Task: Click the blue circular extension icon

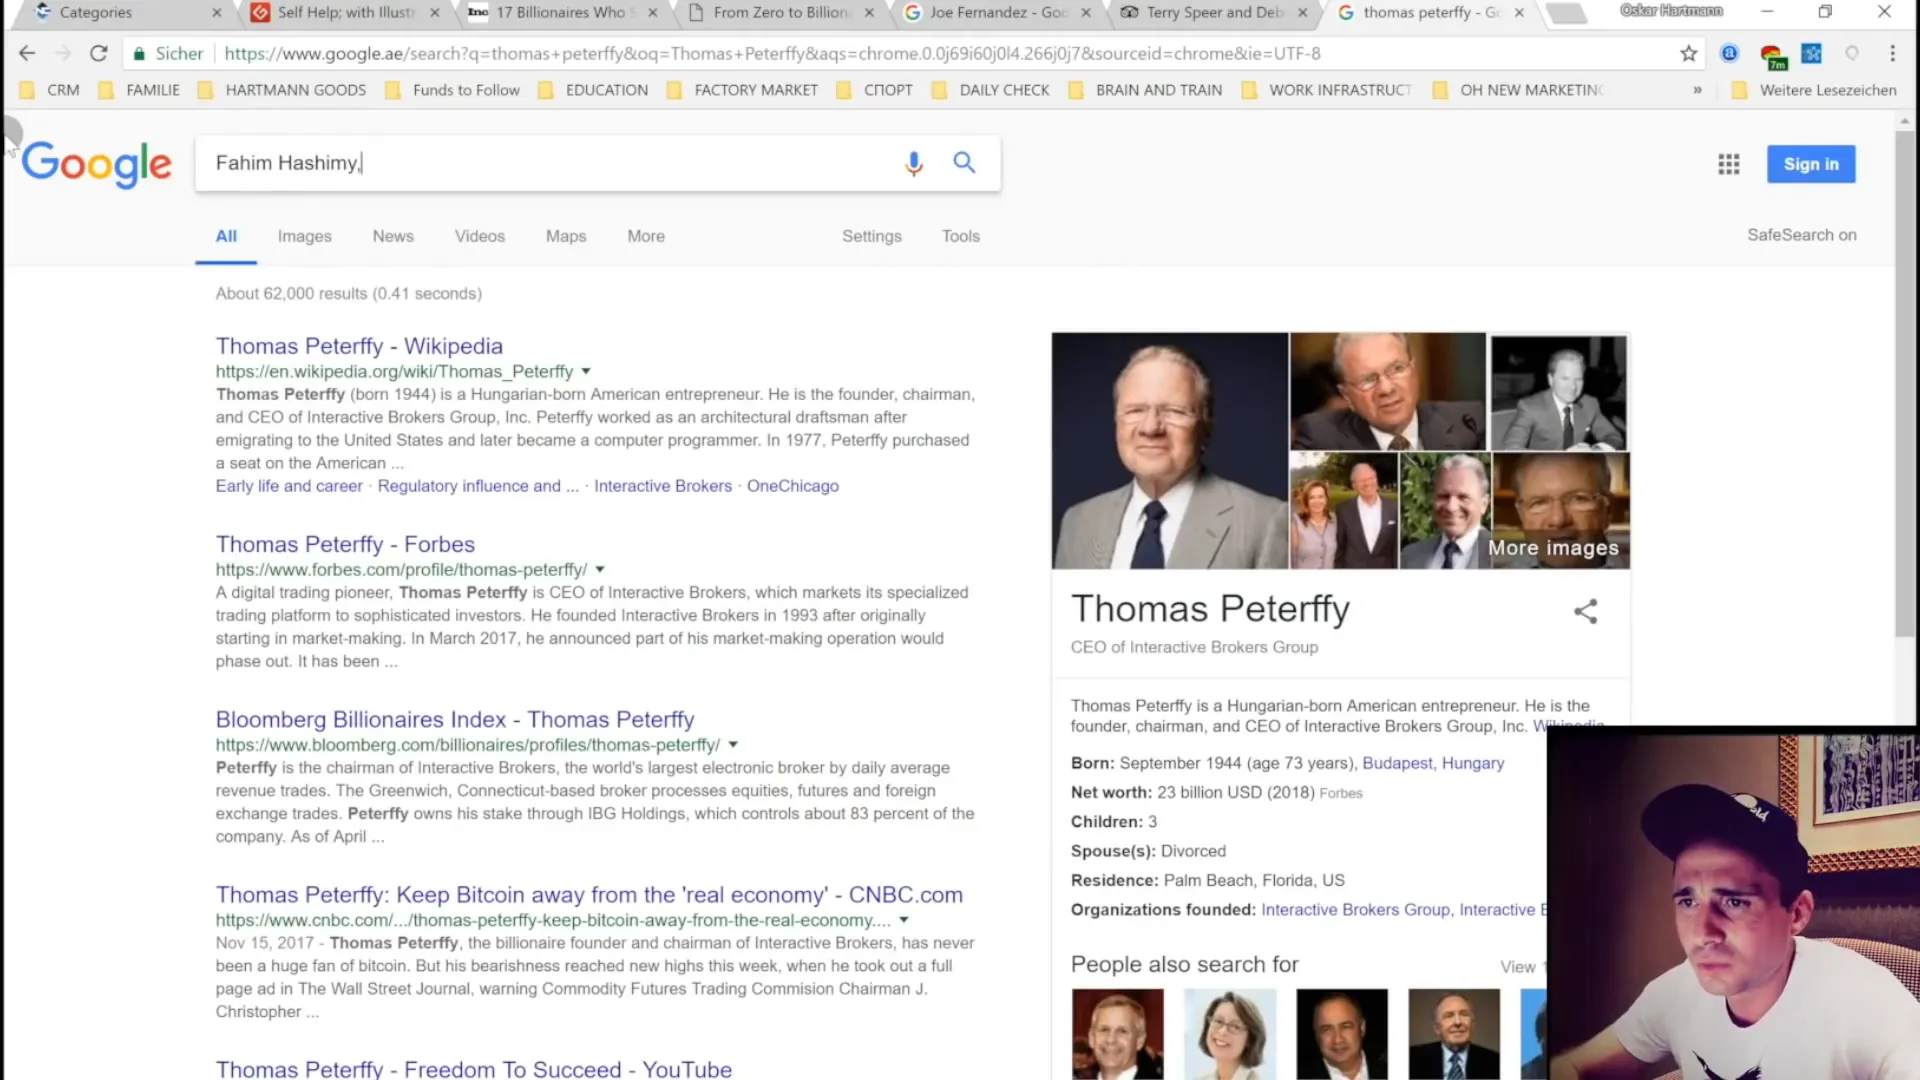Action: click(1729, 53)
